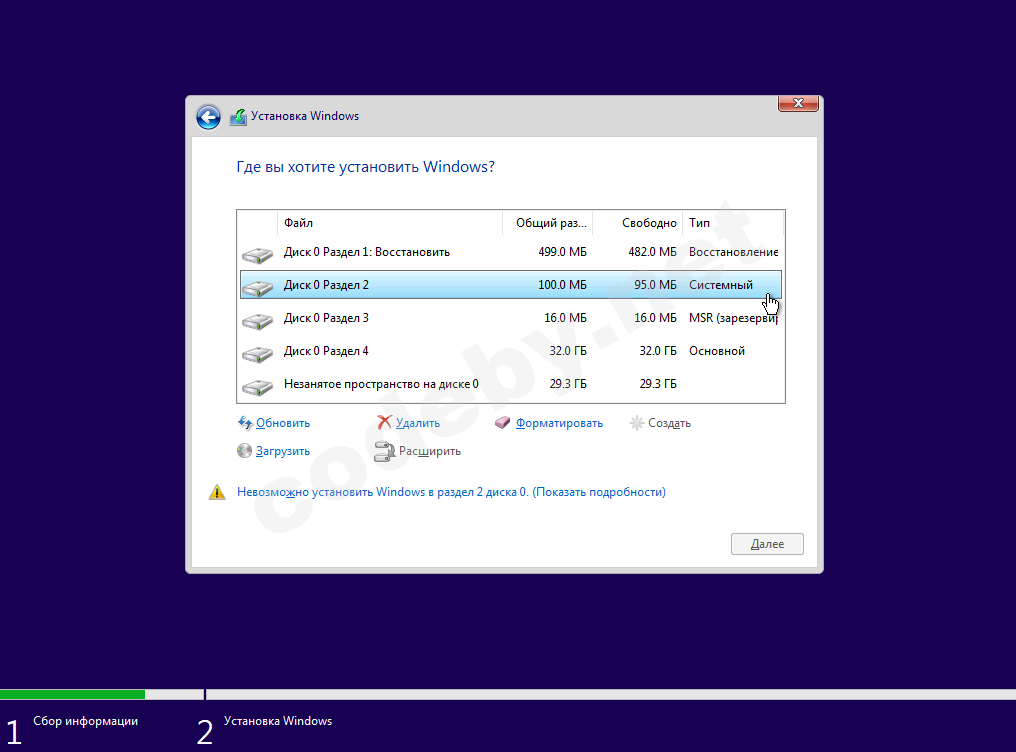Click the 29.3 ГБ total size cell

568,384
